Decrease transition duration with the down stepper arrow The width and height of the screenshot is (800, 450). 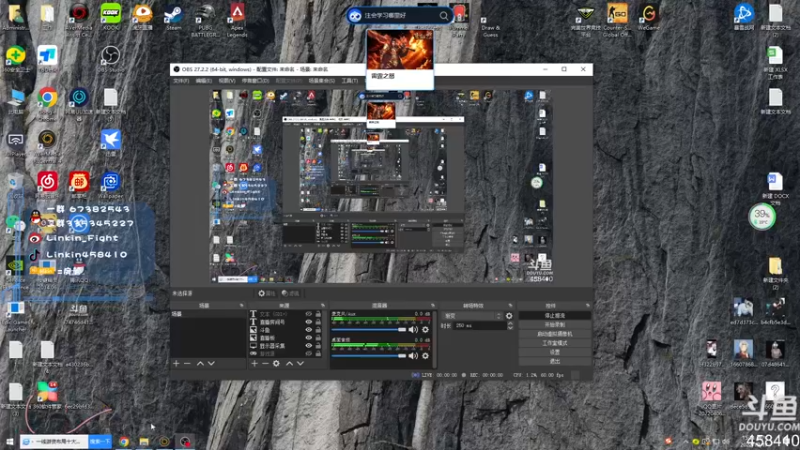tap(510, 328)
